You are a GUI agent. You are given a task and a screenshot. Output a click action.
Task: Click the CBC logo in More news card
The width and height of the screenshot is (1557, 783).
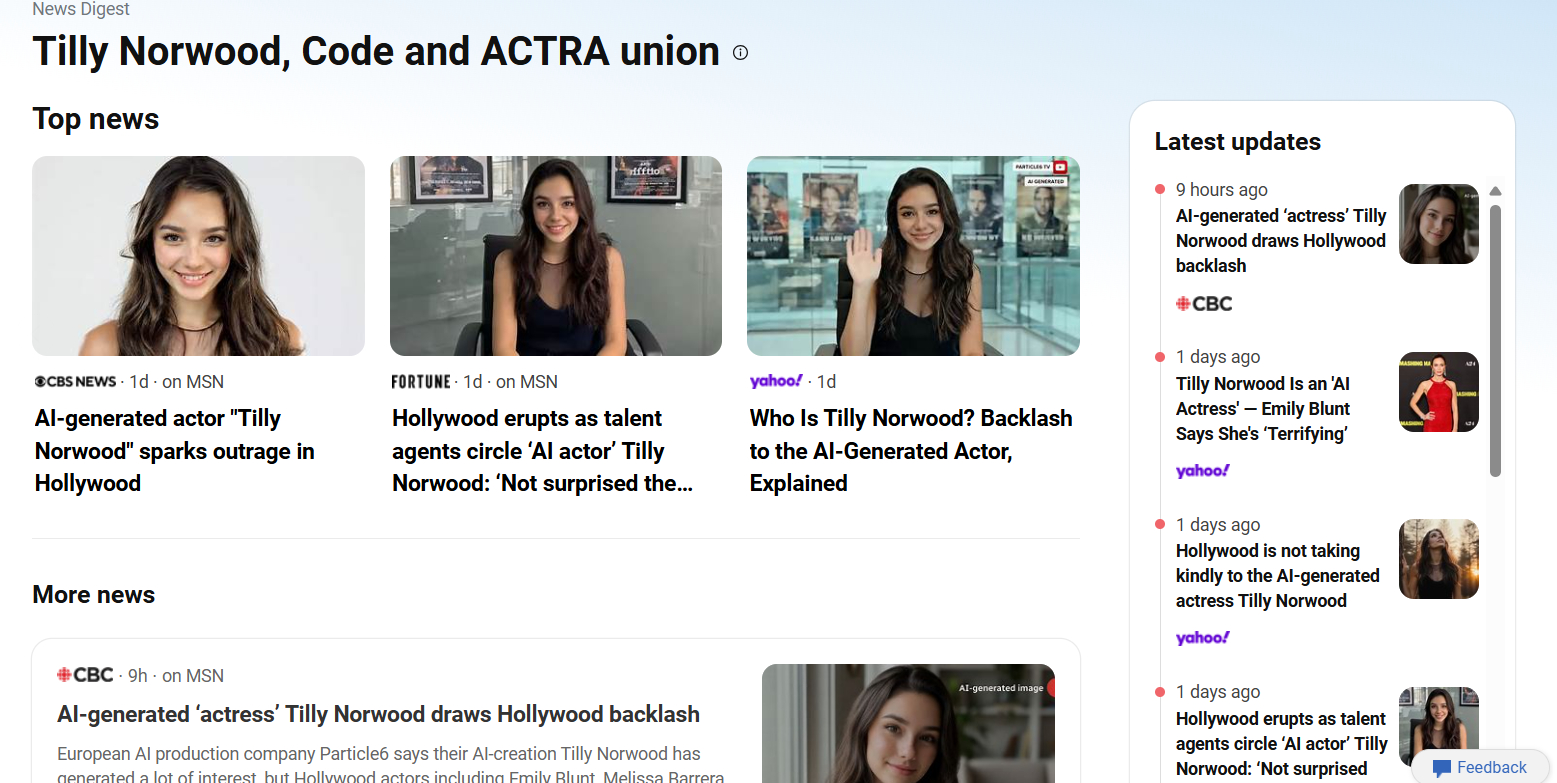pyautogui.click(x=86, y=675)
